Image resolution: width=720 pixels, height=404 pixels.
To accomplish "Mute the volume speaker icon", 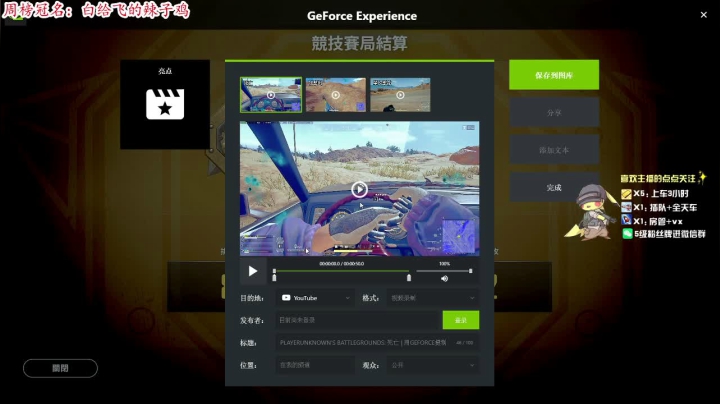I will point(444,279).
